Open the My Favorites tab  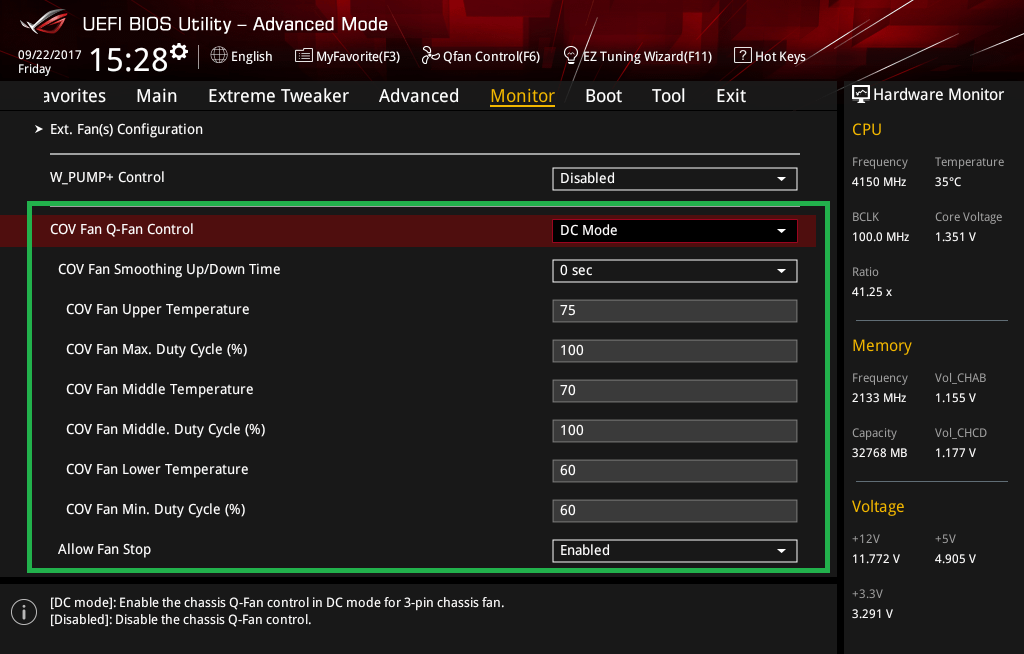tap(74, 96)
